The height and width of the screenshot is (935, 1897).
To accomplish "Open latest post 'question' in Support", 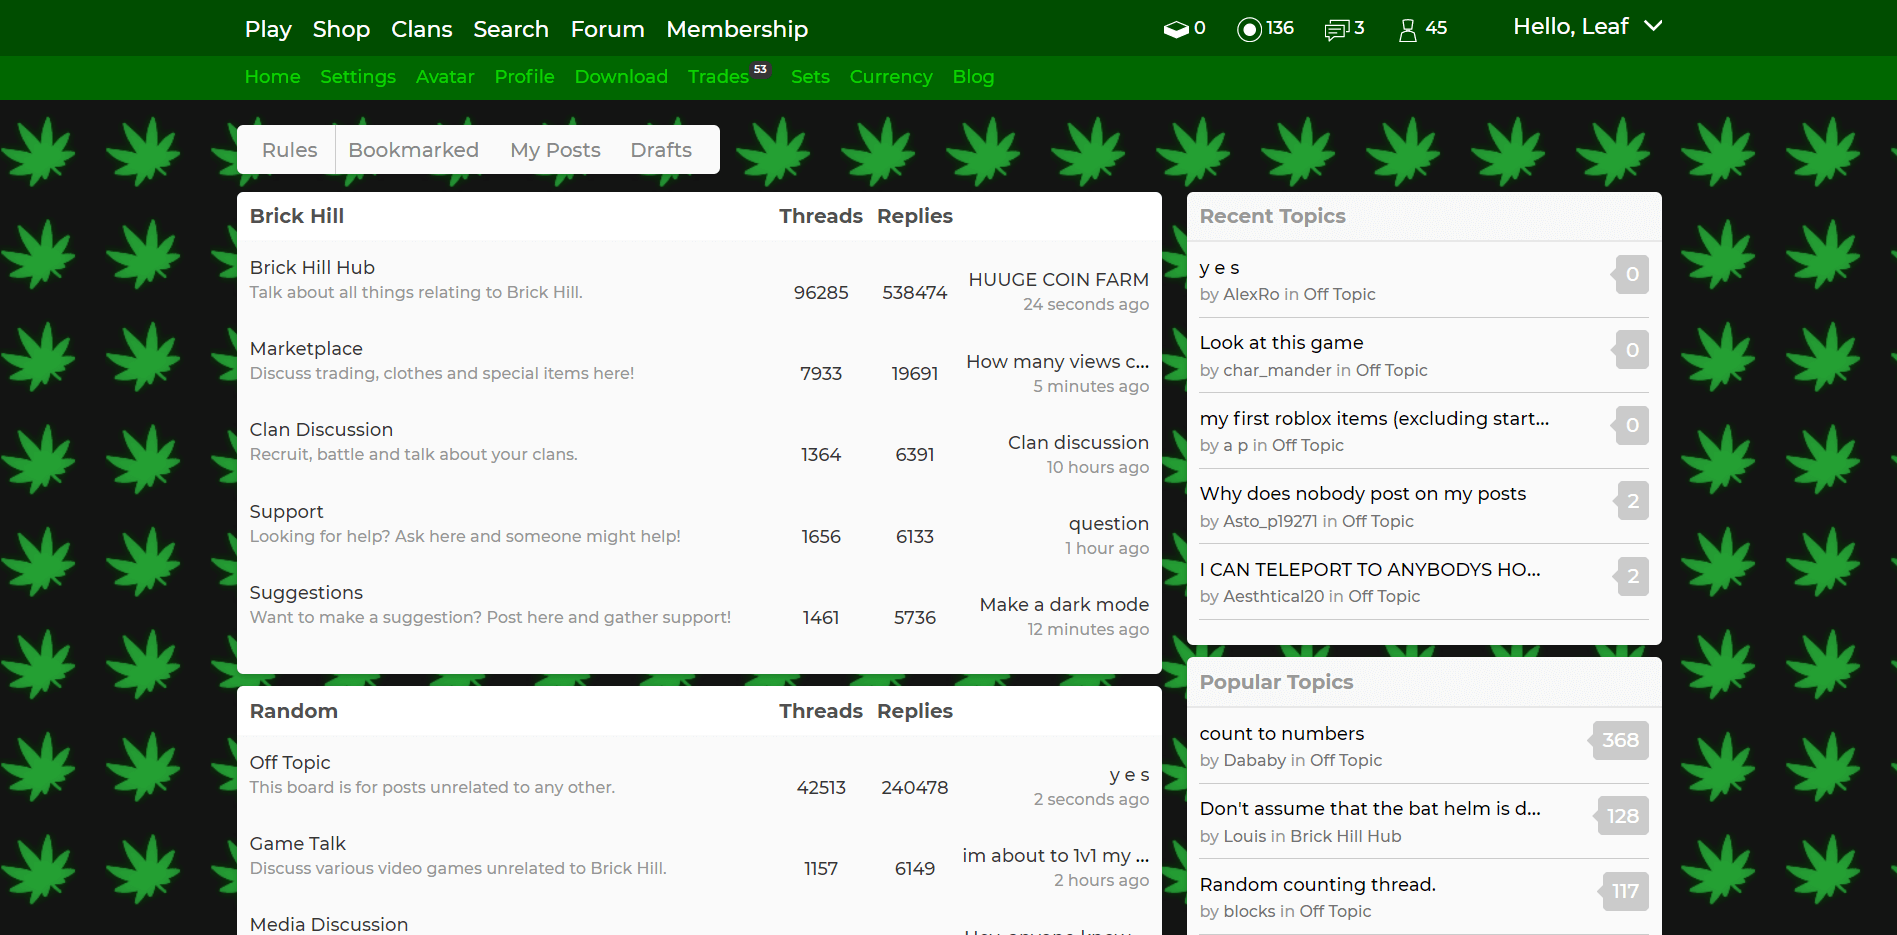I will pos(1108,524).
